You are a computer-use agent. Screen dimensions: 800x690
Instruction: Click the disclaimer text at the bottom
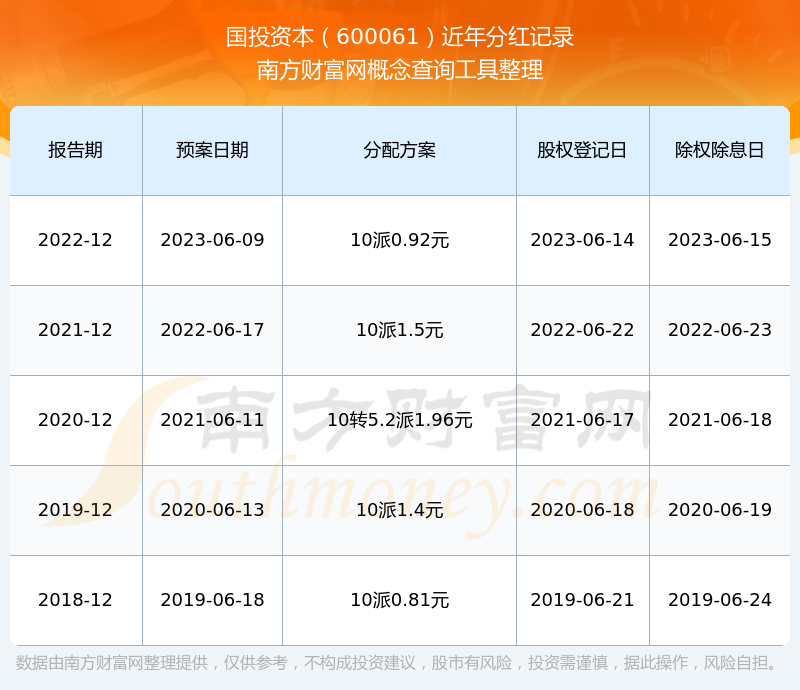397,663
